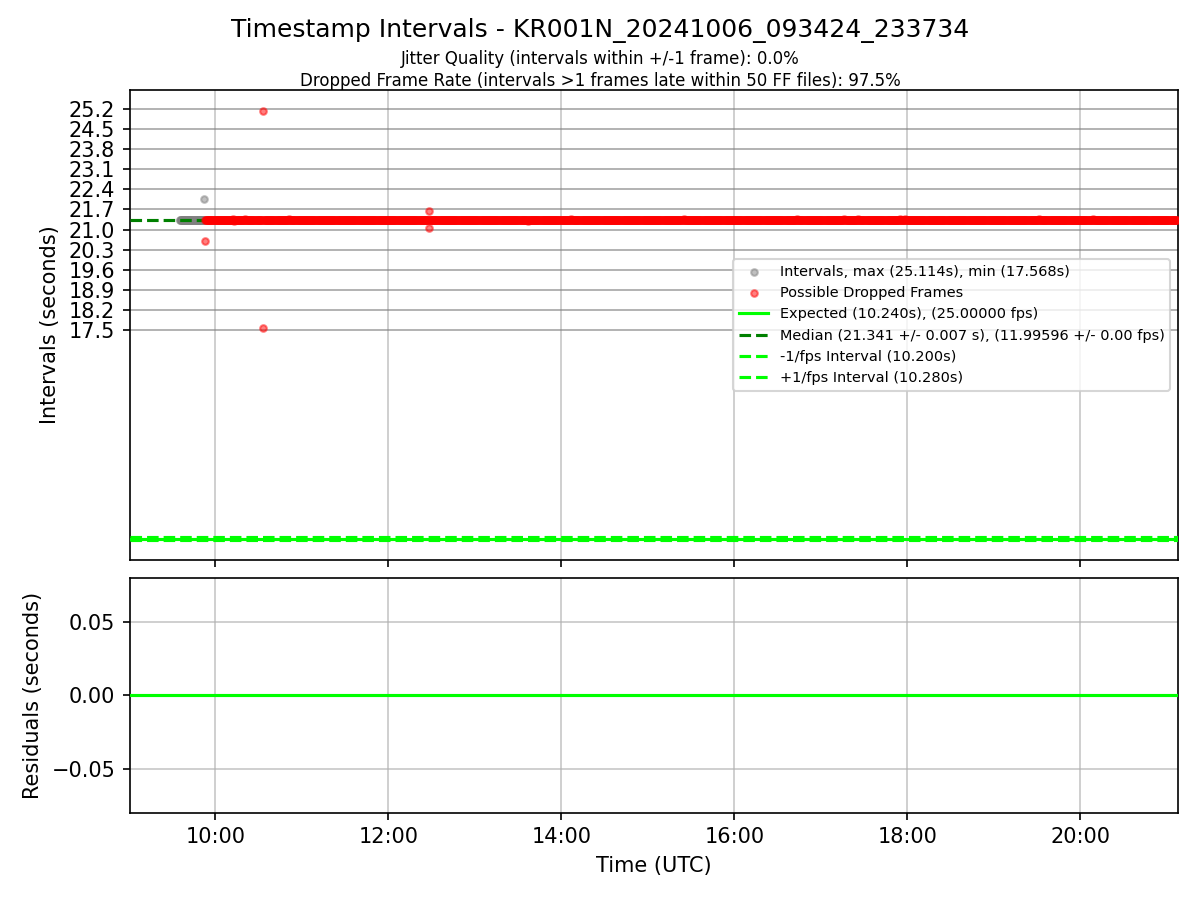Click legend entry 'Intervals, max (25.114s), min (17.568s)'
This screenshot has height=900, width=1200.
[924, 271]
